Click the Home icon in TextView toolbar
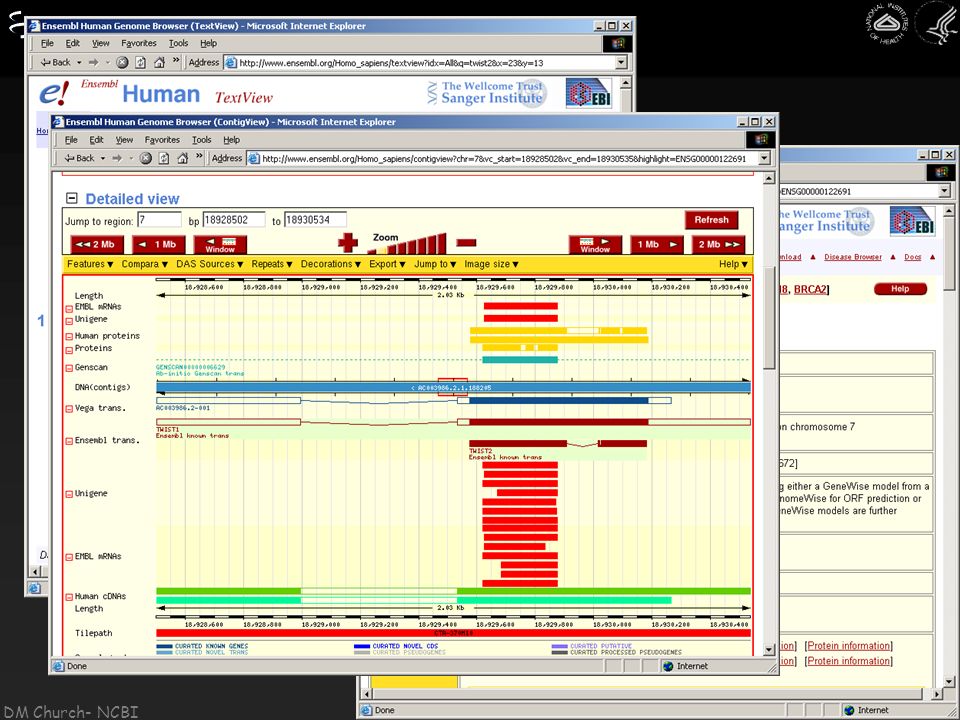960x720 pixels. (x=159, y=62)
